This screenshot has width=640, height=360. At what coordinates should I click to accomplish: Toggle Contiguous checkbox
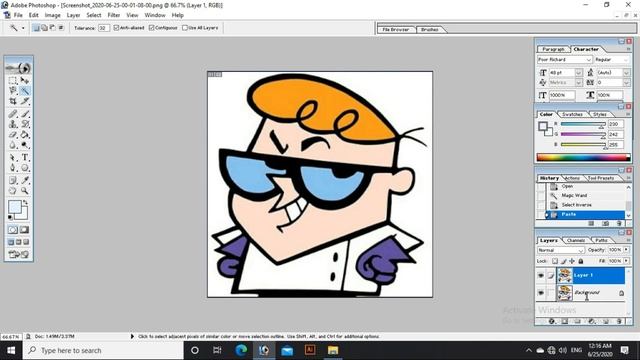pos(152,28)
